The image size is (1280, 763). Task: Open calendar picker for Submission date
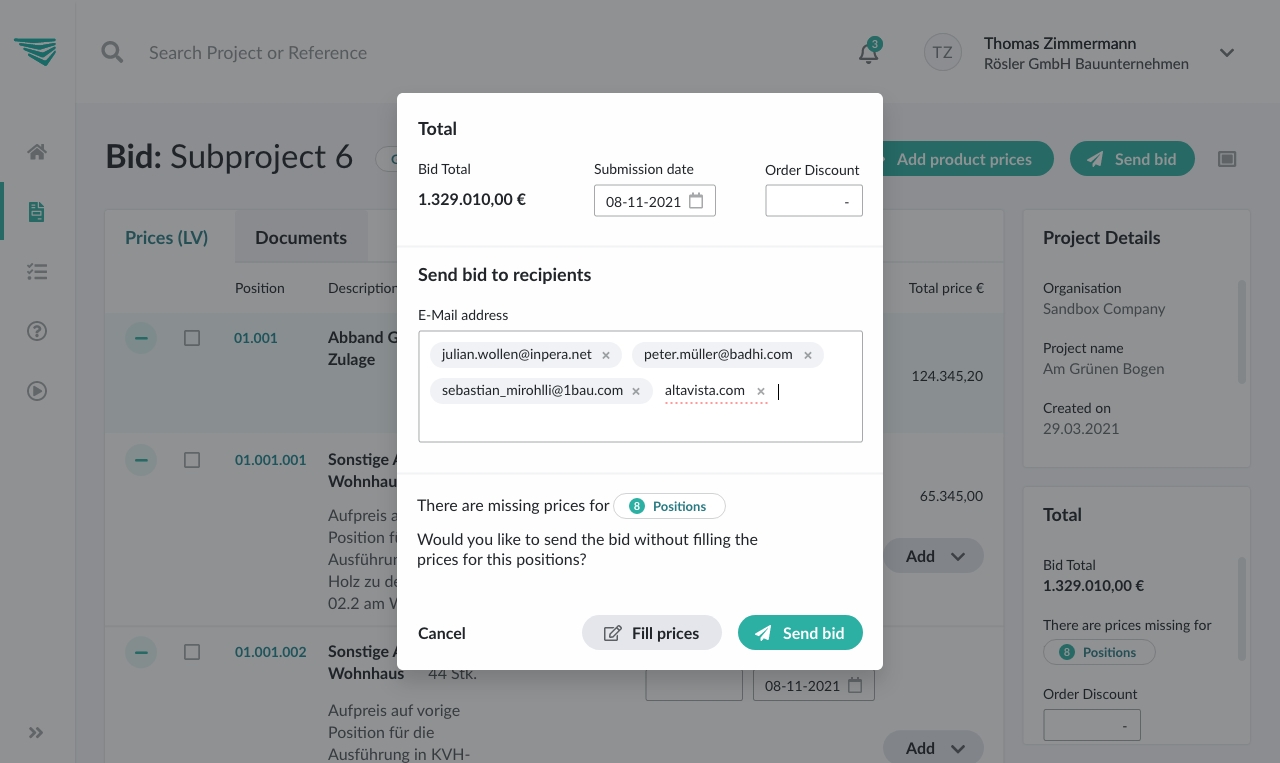[696, 201]
